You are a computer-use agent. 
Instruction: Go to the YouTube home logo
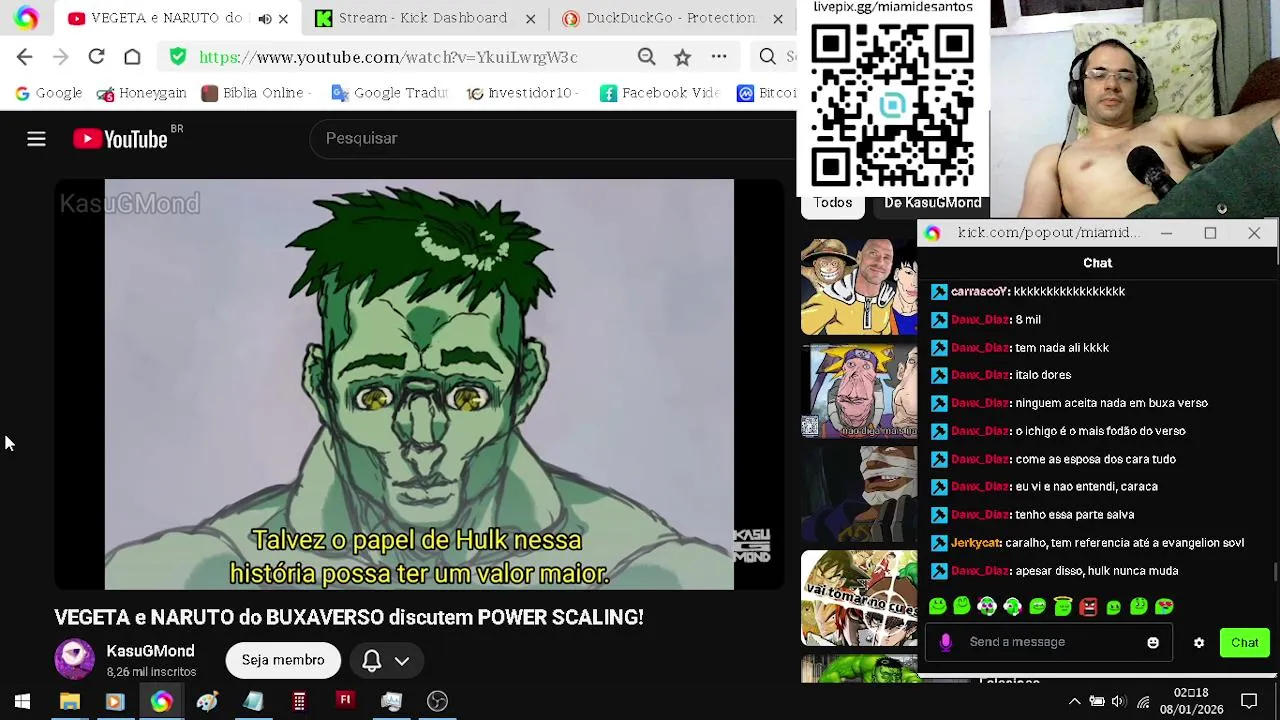pyautogui.click(x=121, y=139)
